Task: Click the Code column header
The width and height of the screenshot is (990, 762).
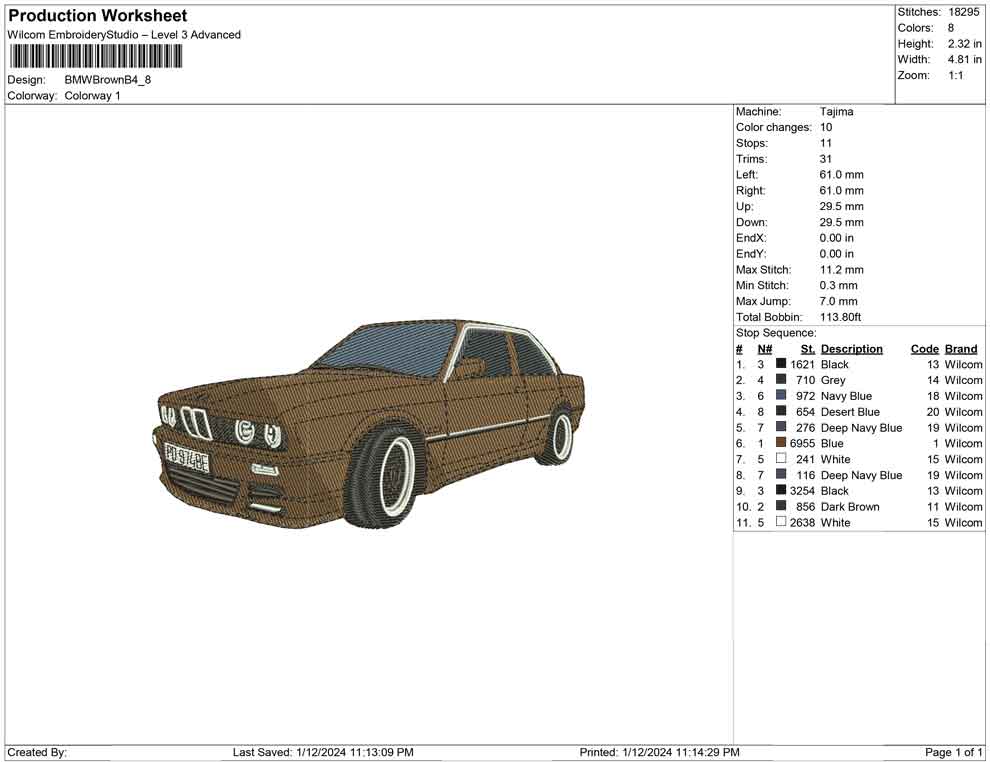Action: 925,349
